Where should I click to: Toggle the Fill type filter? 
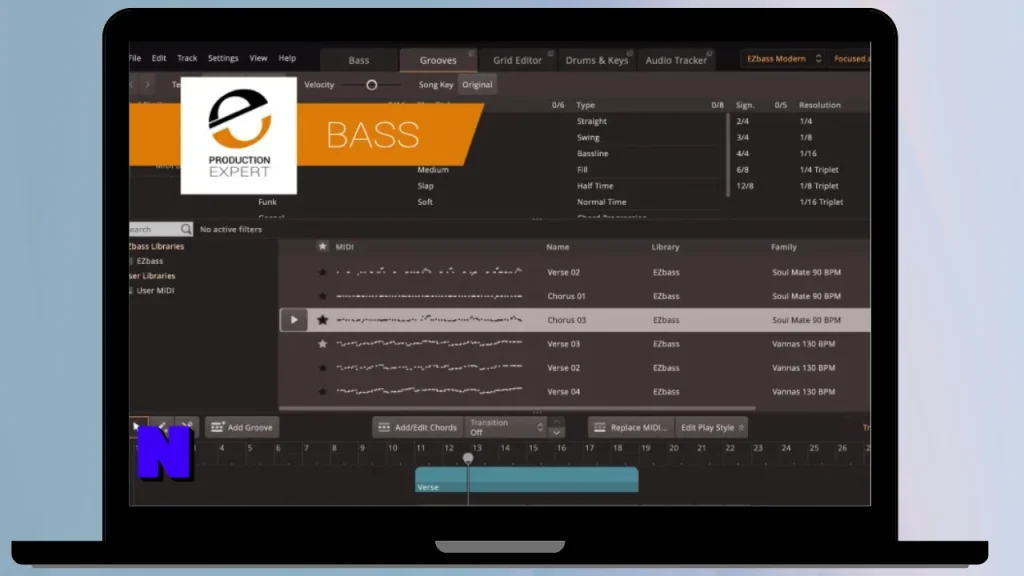pos(582,169)
